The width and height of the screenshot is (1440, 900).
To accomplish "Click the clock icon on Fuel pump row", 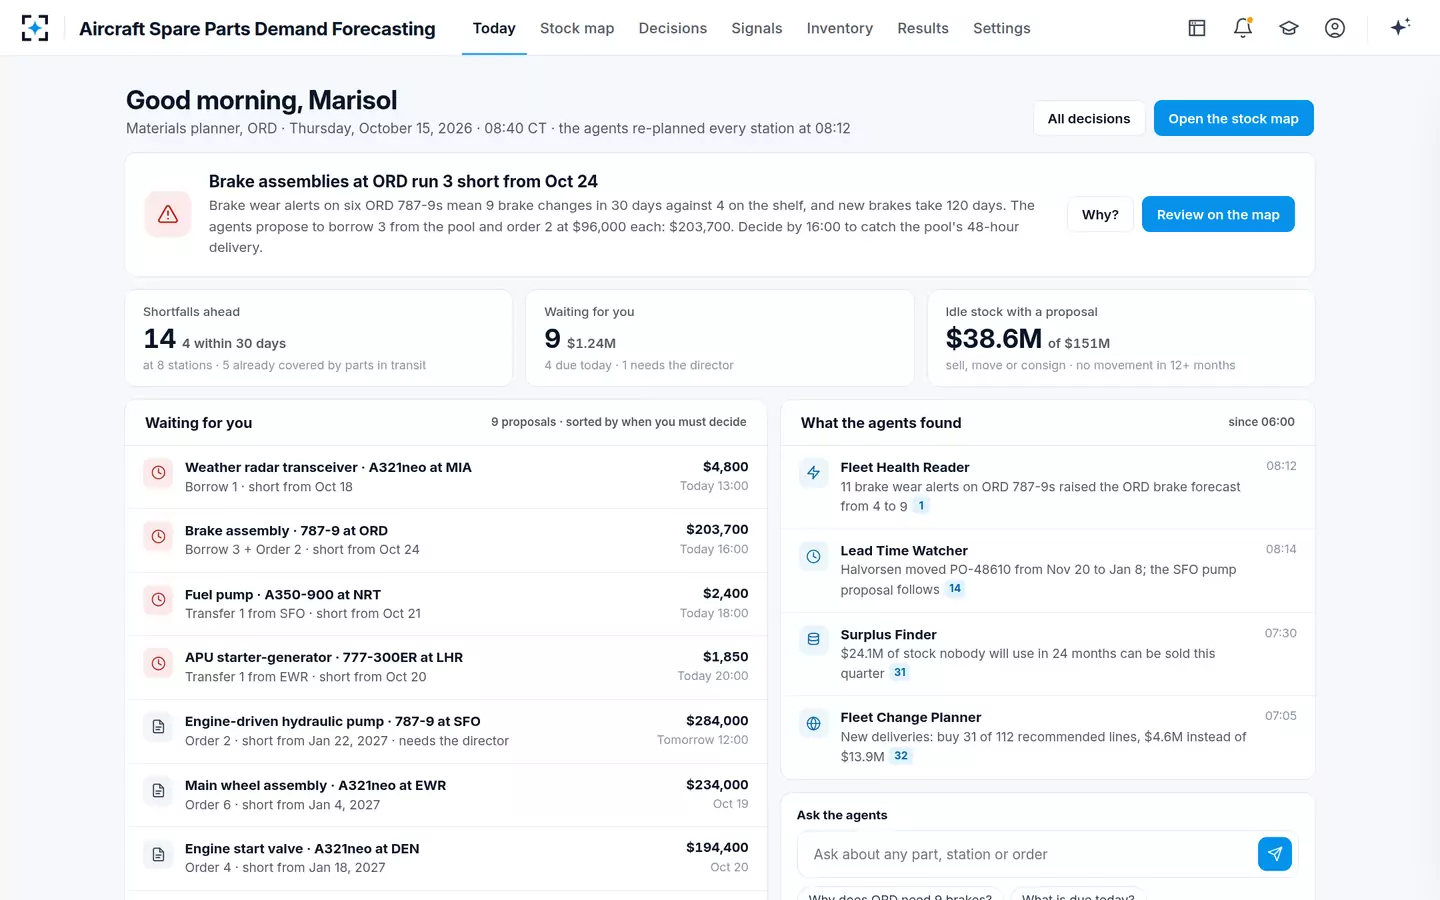I will [x=158, y=600].
